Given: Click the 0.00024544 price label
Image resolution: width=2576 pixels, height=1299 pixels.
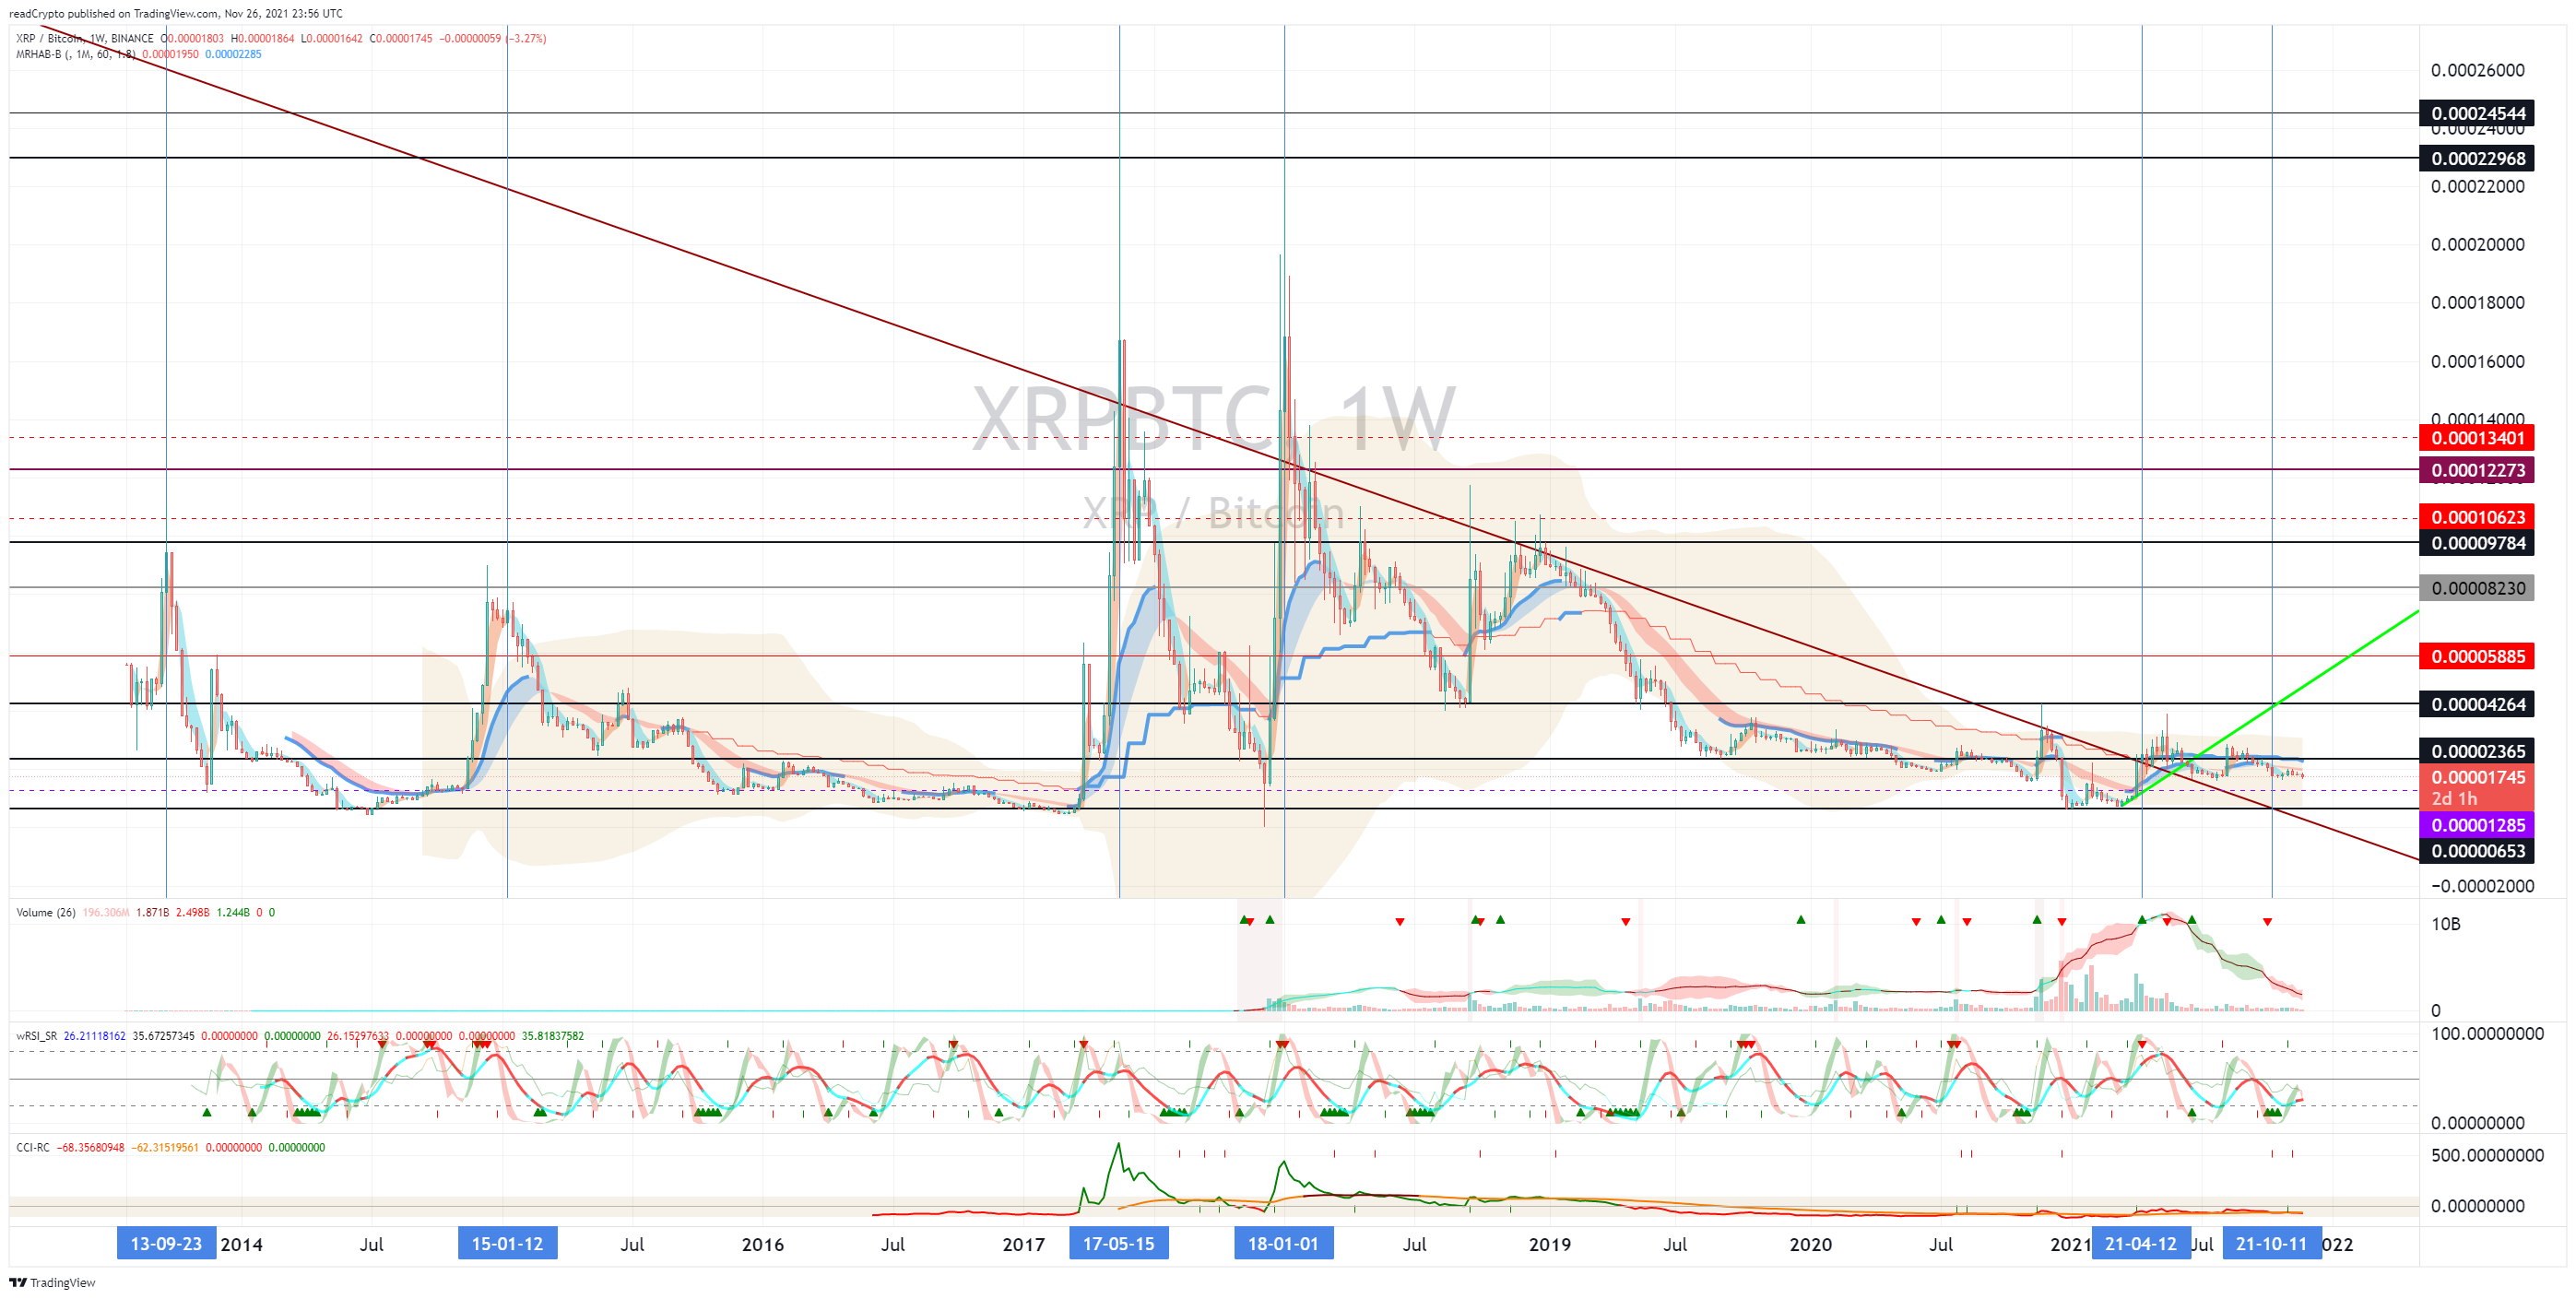Looking at the screenshot, I should 2476,113.
